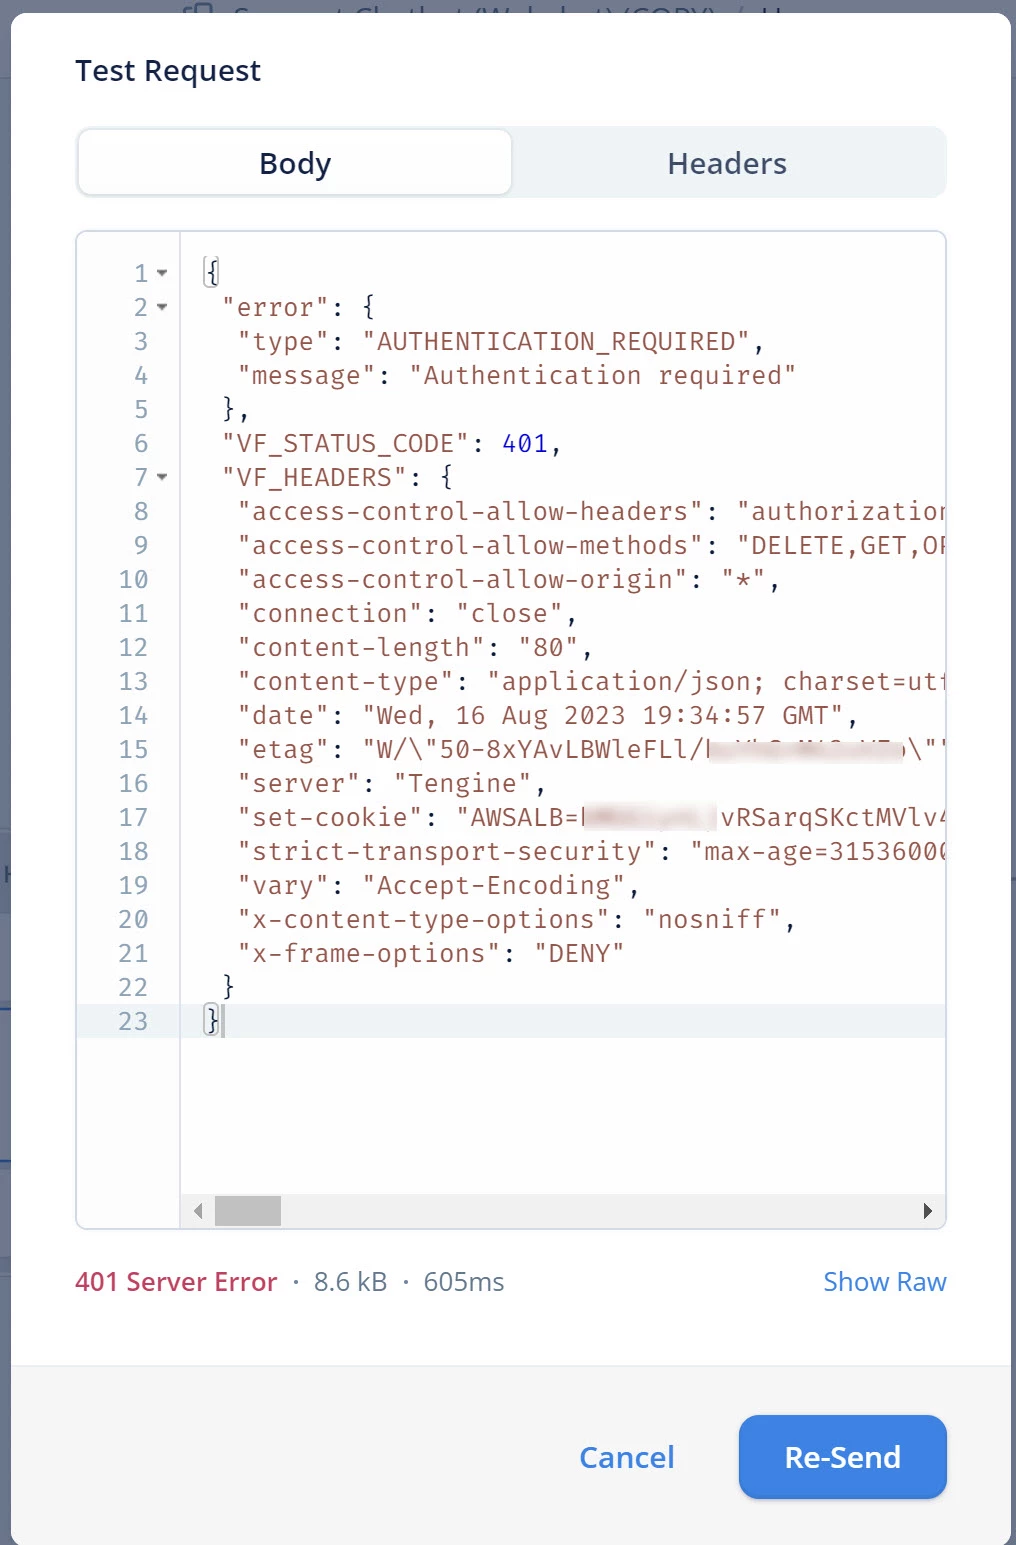Click the Cancel button
The image size is (1016, 1545).
click(627, 1457)
